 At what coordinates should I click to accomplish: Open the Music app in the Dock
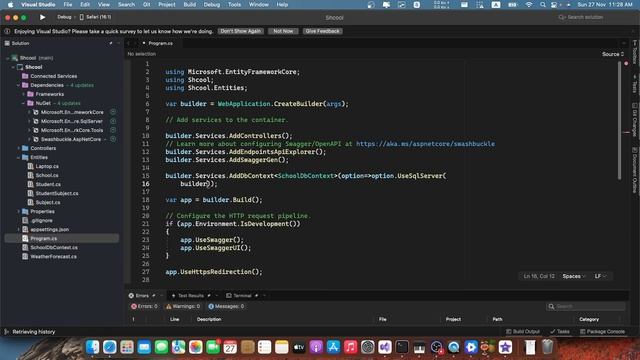(350, 347)
